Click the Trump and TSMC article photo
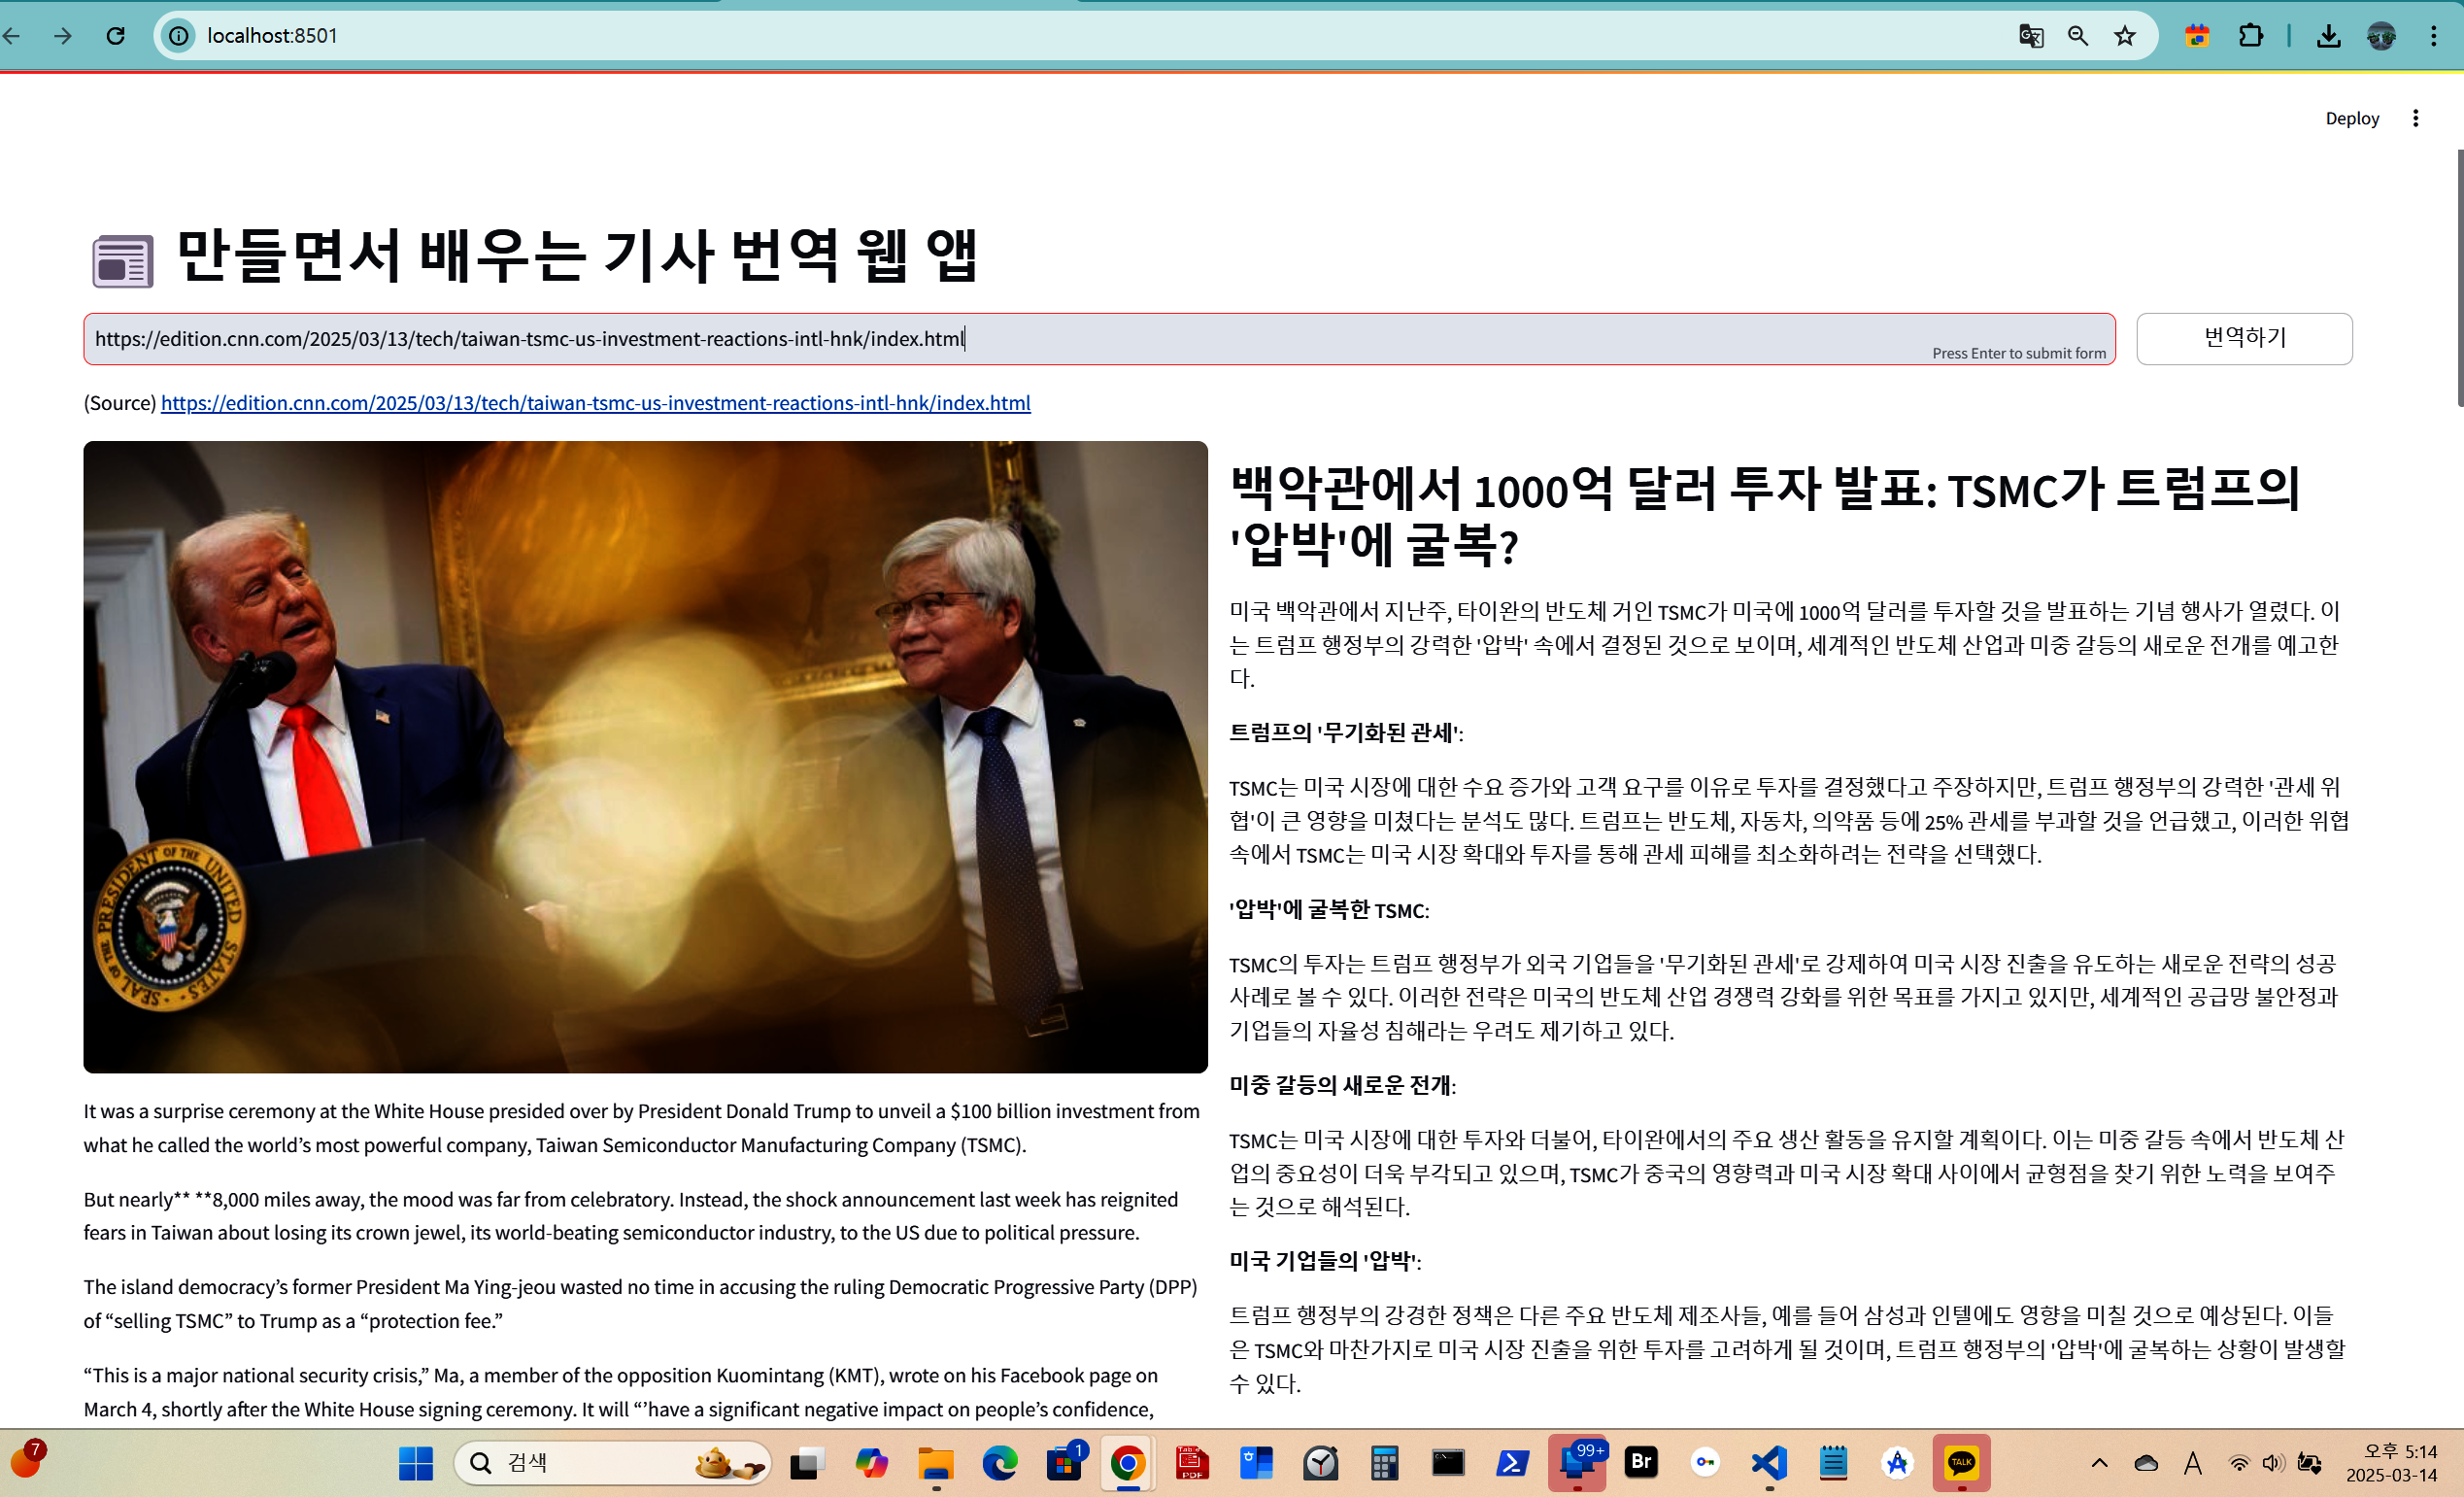Screen dimensions: 2464x1497 click(645, 757)
